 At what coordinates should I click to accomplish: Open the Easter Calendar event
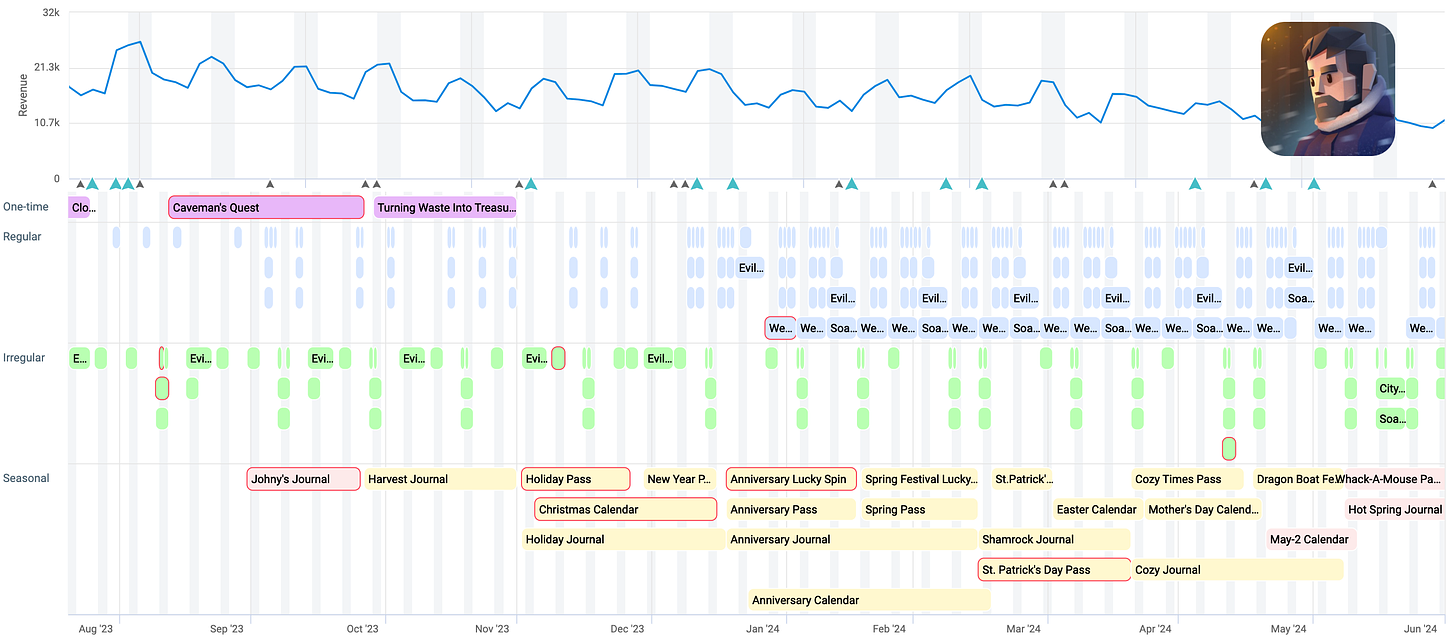click(x=1096, y=509)
